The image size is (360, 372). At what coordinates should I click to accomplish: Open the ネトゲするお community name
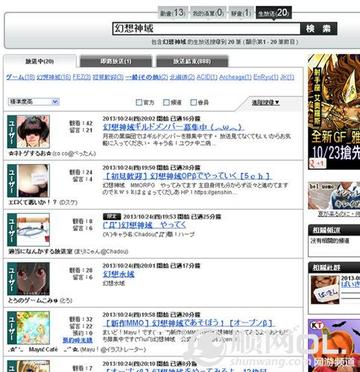point(29,154)
